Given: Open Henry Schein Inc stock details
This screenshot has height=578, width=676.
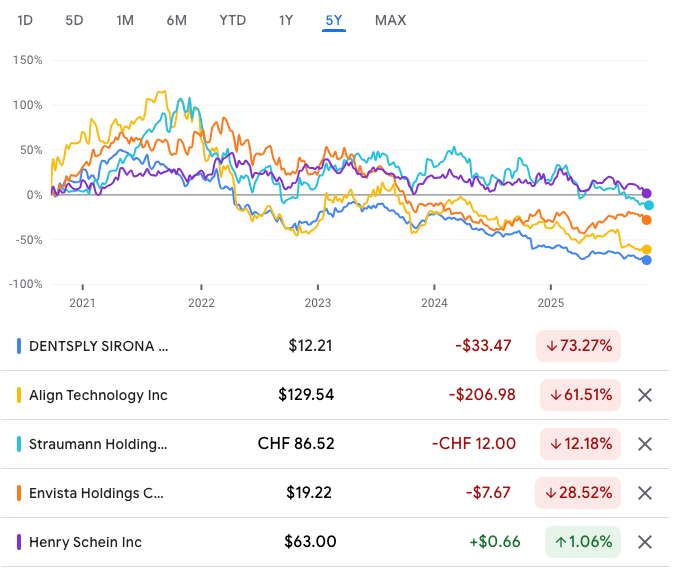Looking at the screenshot, I should tap(84, 542).
